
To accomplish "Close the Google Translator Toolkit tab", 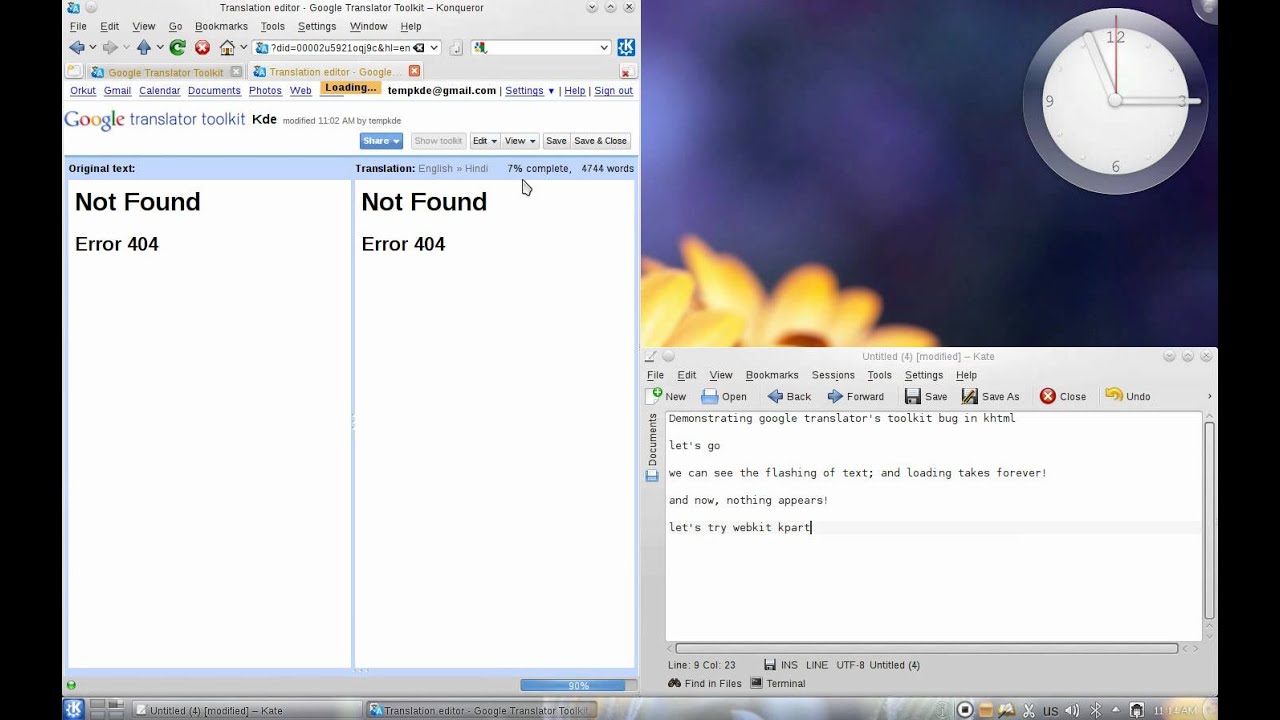I will click(x=236, y=72).
